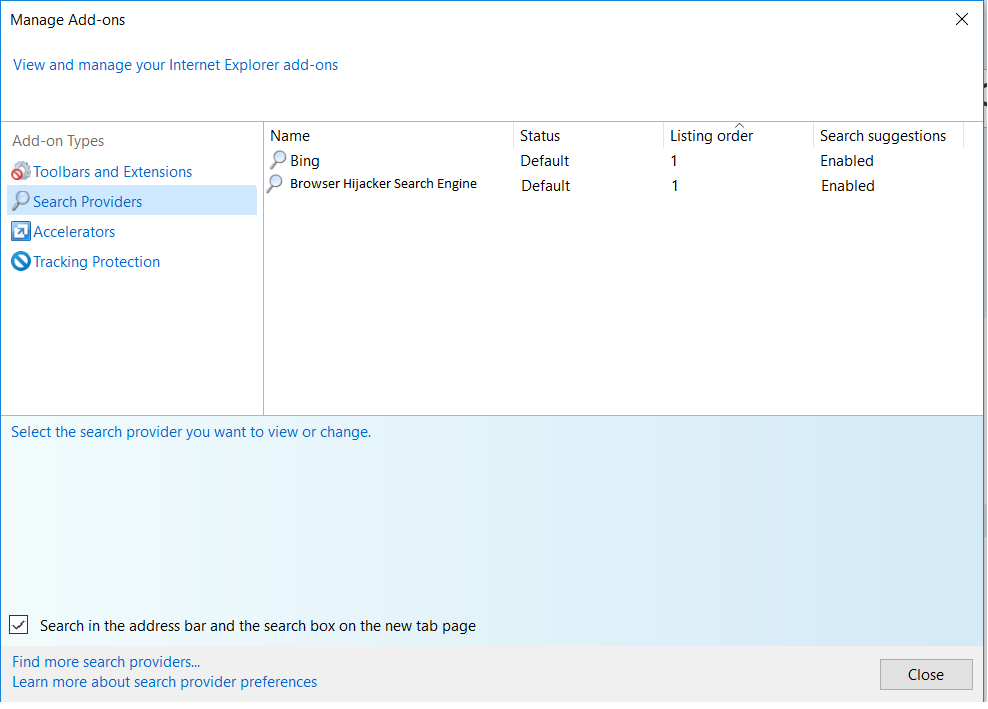
Task: Open Learn more about search provider preferences
Action: point(165,682)
